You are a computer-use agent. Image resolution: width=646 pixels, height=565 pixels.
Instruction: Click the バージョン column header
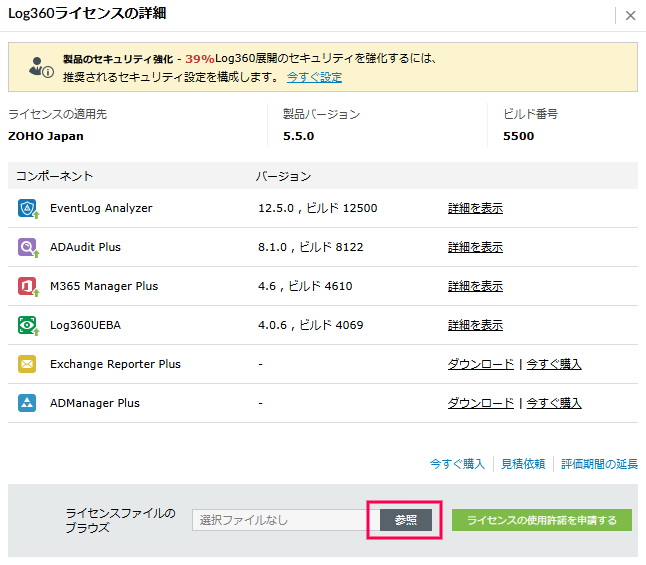coord(283,176)
